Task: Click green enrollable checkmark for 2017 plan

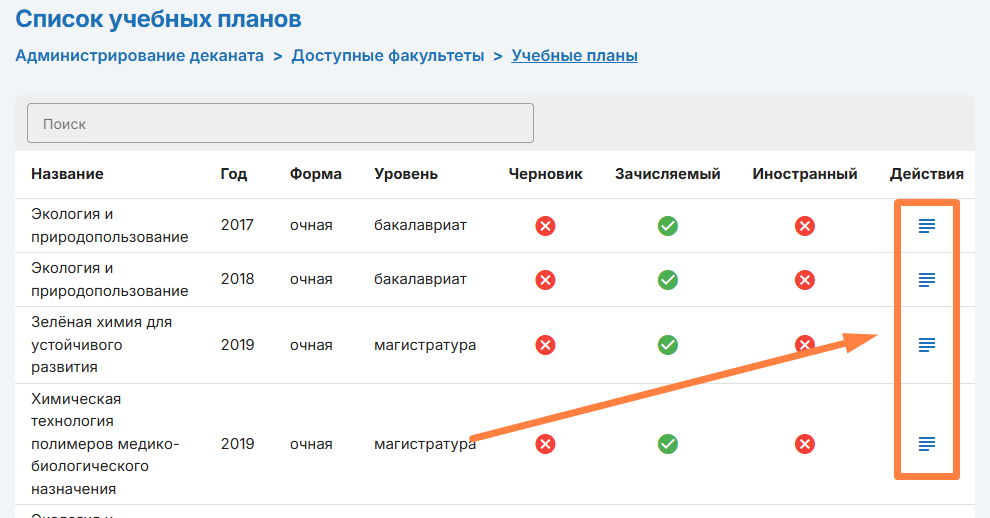Action: point(668,226)
